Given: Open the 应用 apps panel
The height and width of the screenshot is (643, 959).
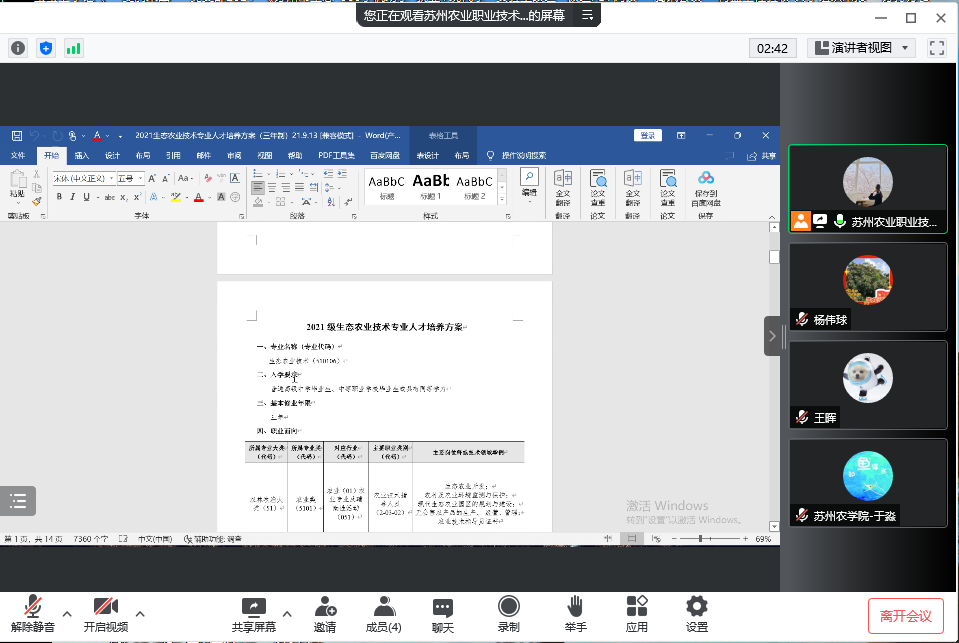Looking at the screenshot, I should (637, 614).
